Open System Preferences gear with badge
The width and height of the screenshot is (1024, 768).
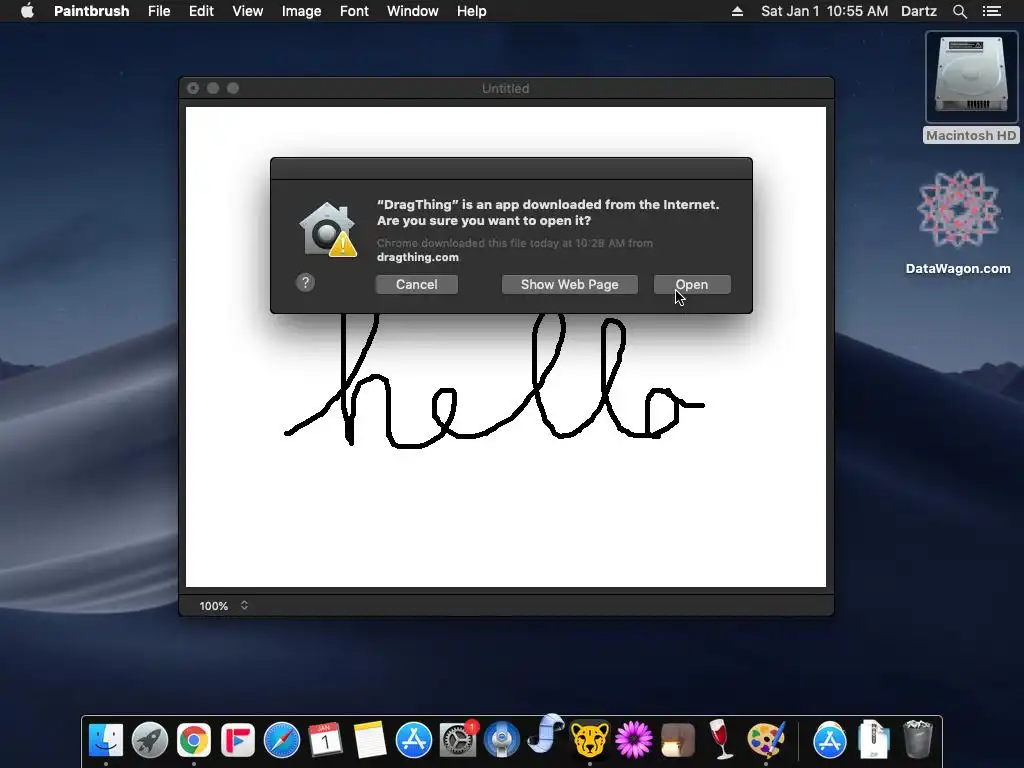coord(458,739)
